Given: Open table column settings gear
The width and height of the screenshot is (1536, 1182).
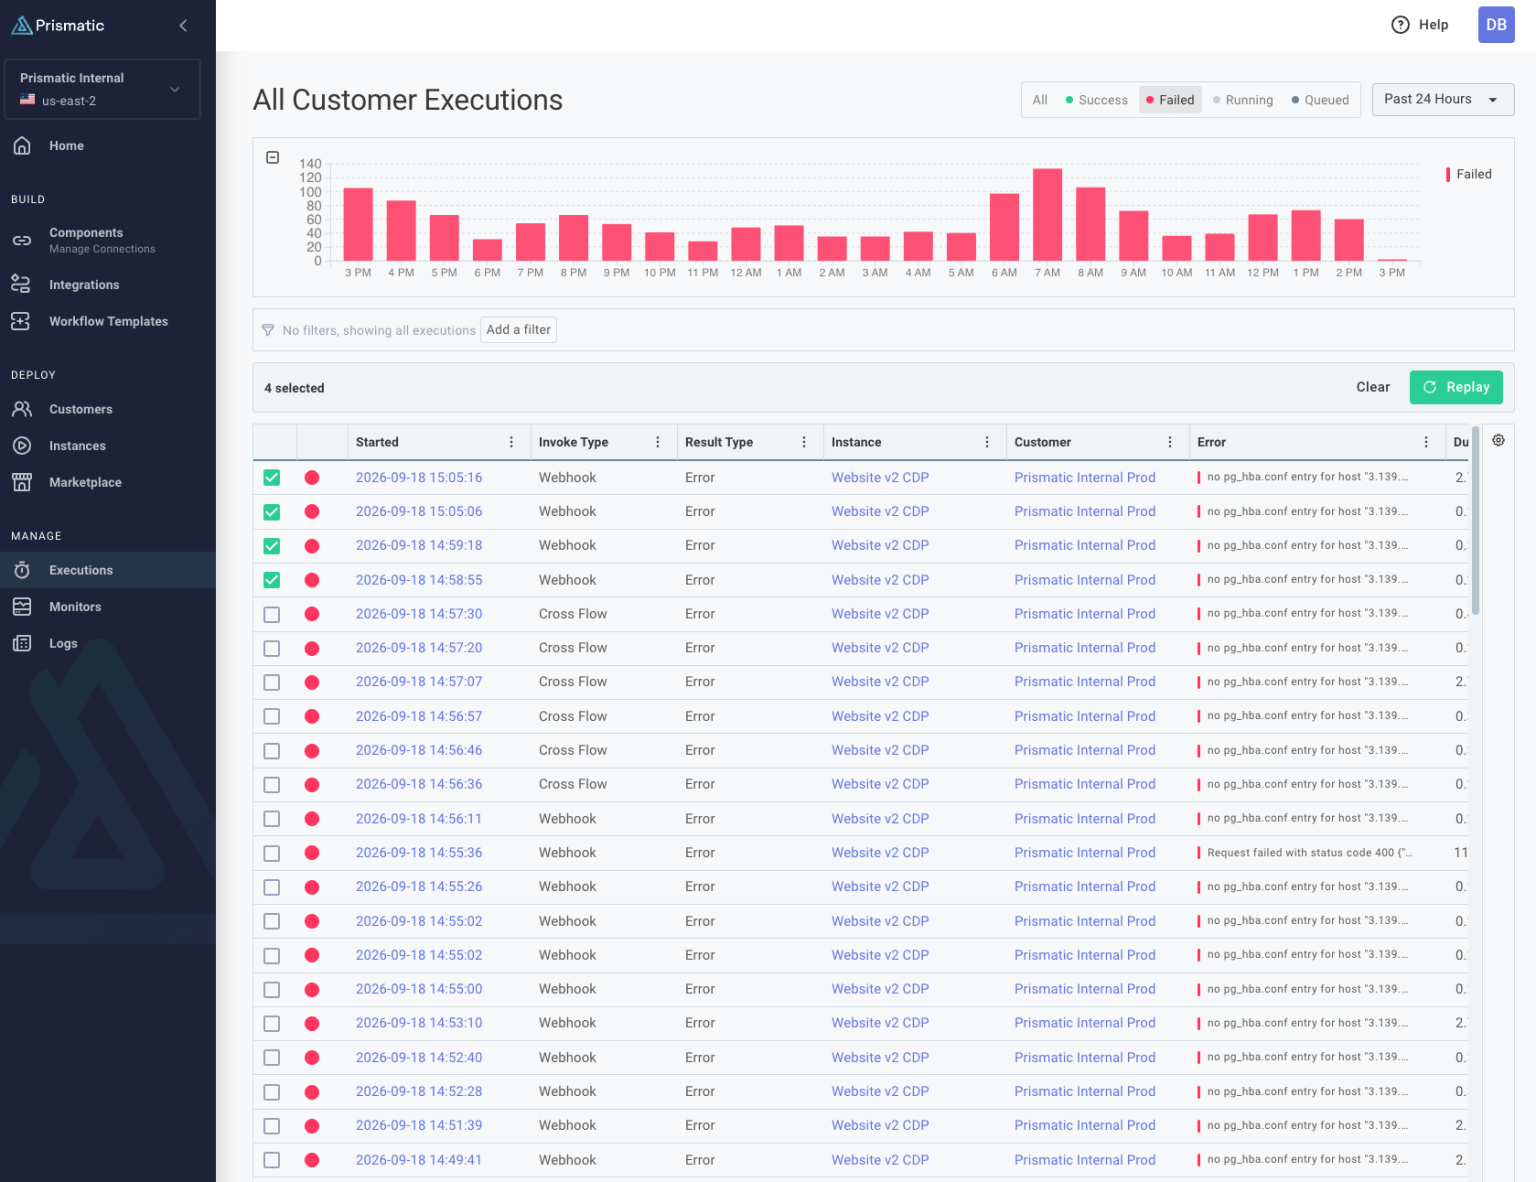Looking at the screenshot, I should (1498, 440).
